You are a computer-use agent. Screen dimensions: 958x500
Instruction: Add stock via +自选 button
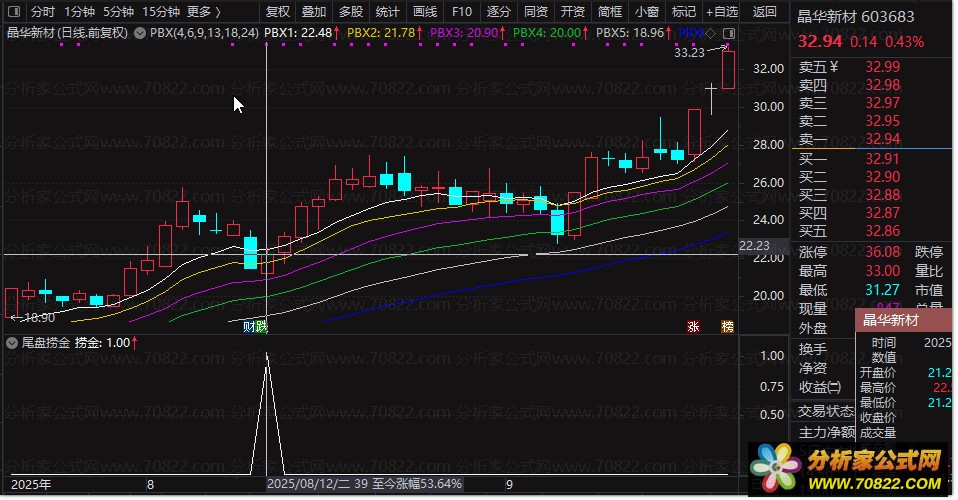tap(720, 12)
